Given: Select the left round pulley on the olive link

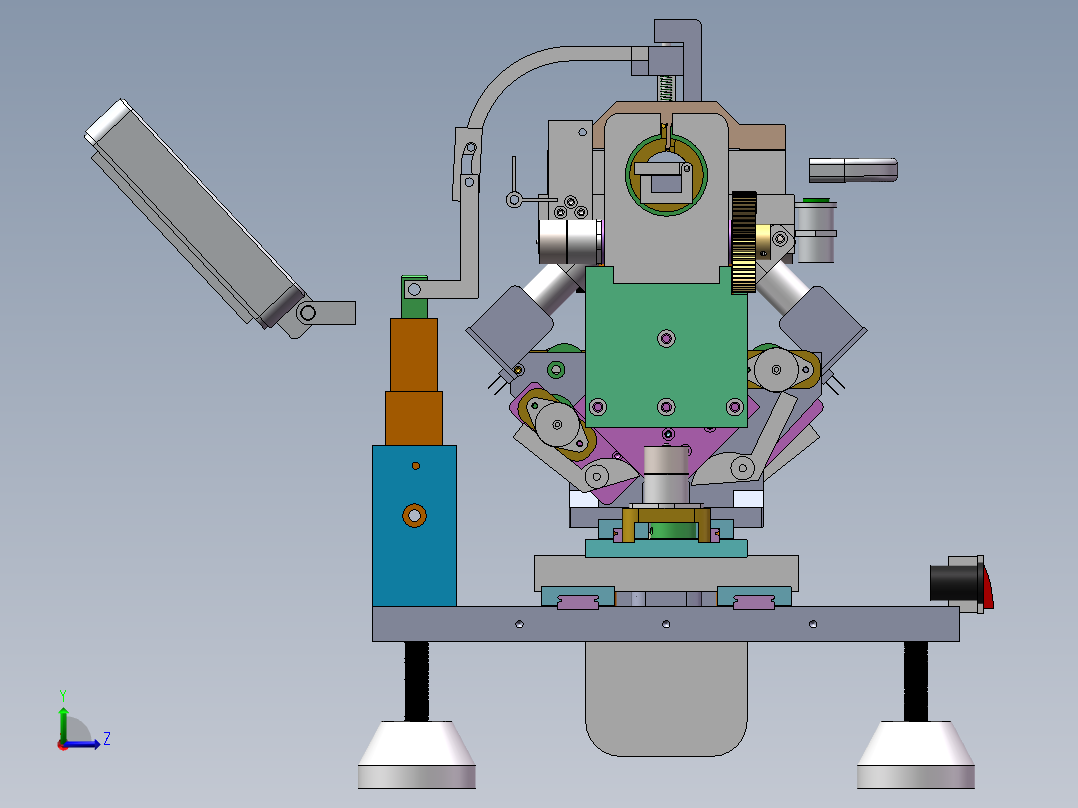Looking at the screenshot, I should (557, 424).
